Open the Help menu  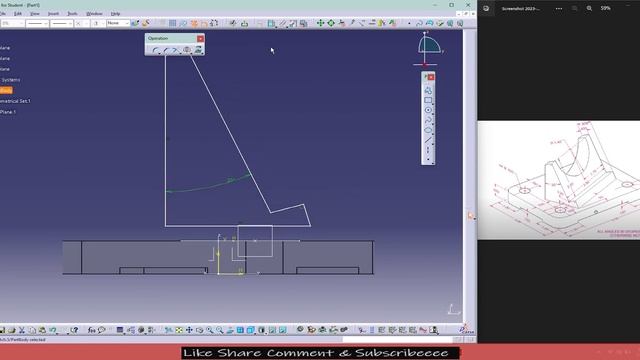(115, 13)
